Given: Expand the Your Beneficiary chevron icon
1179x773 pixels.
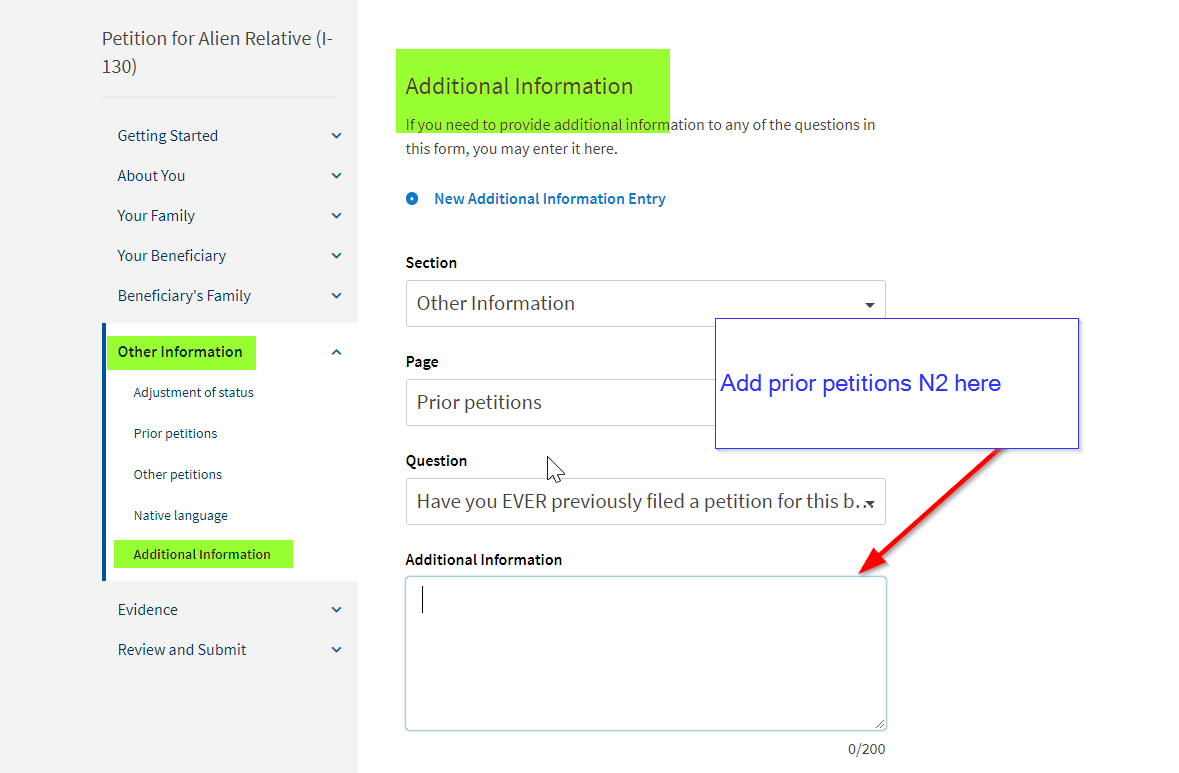Looking at the screenshot, I should (x=336, y=256).
